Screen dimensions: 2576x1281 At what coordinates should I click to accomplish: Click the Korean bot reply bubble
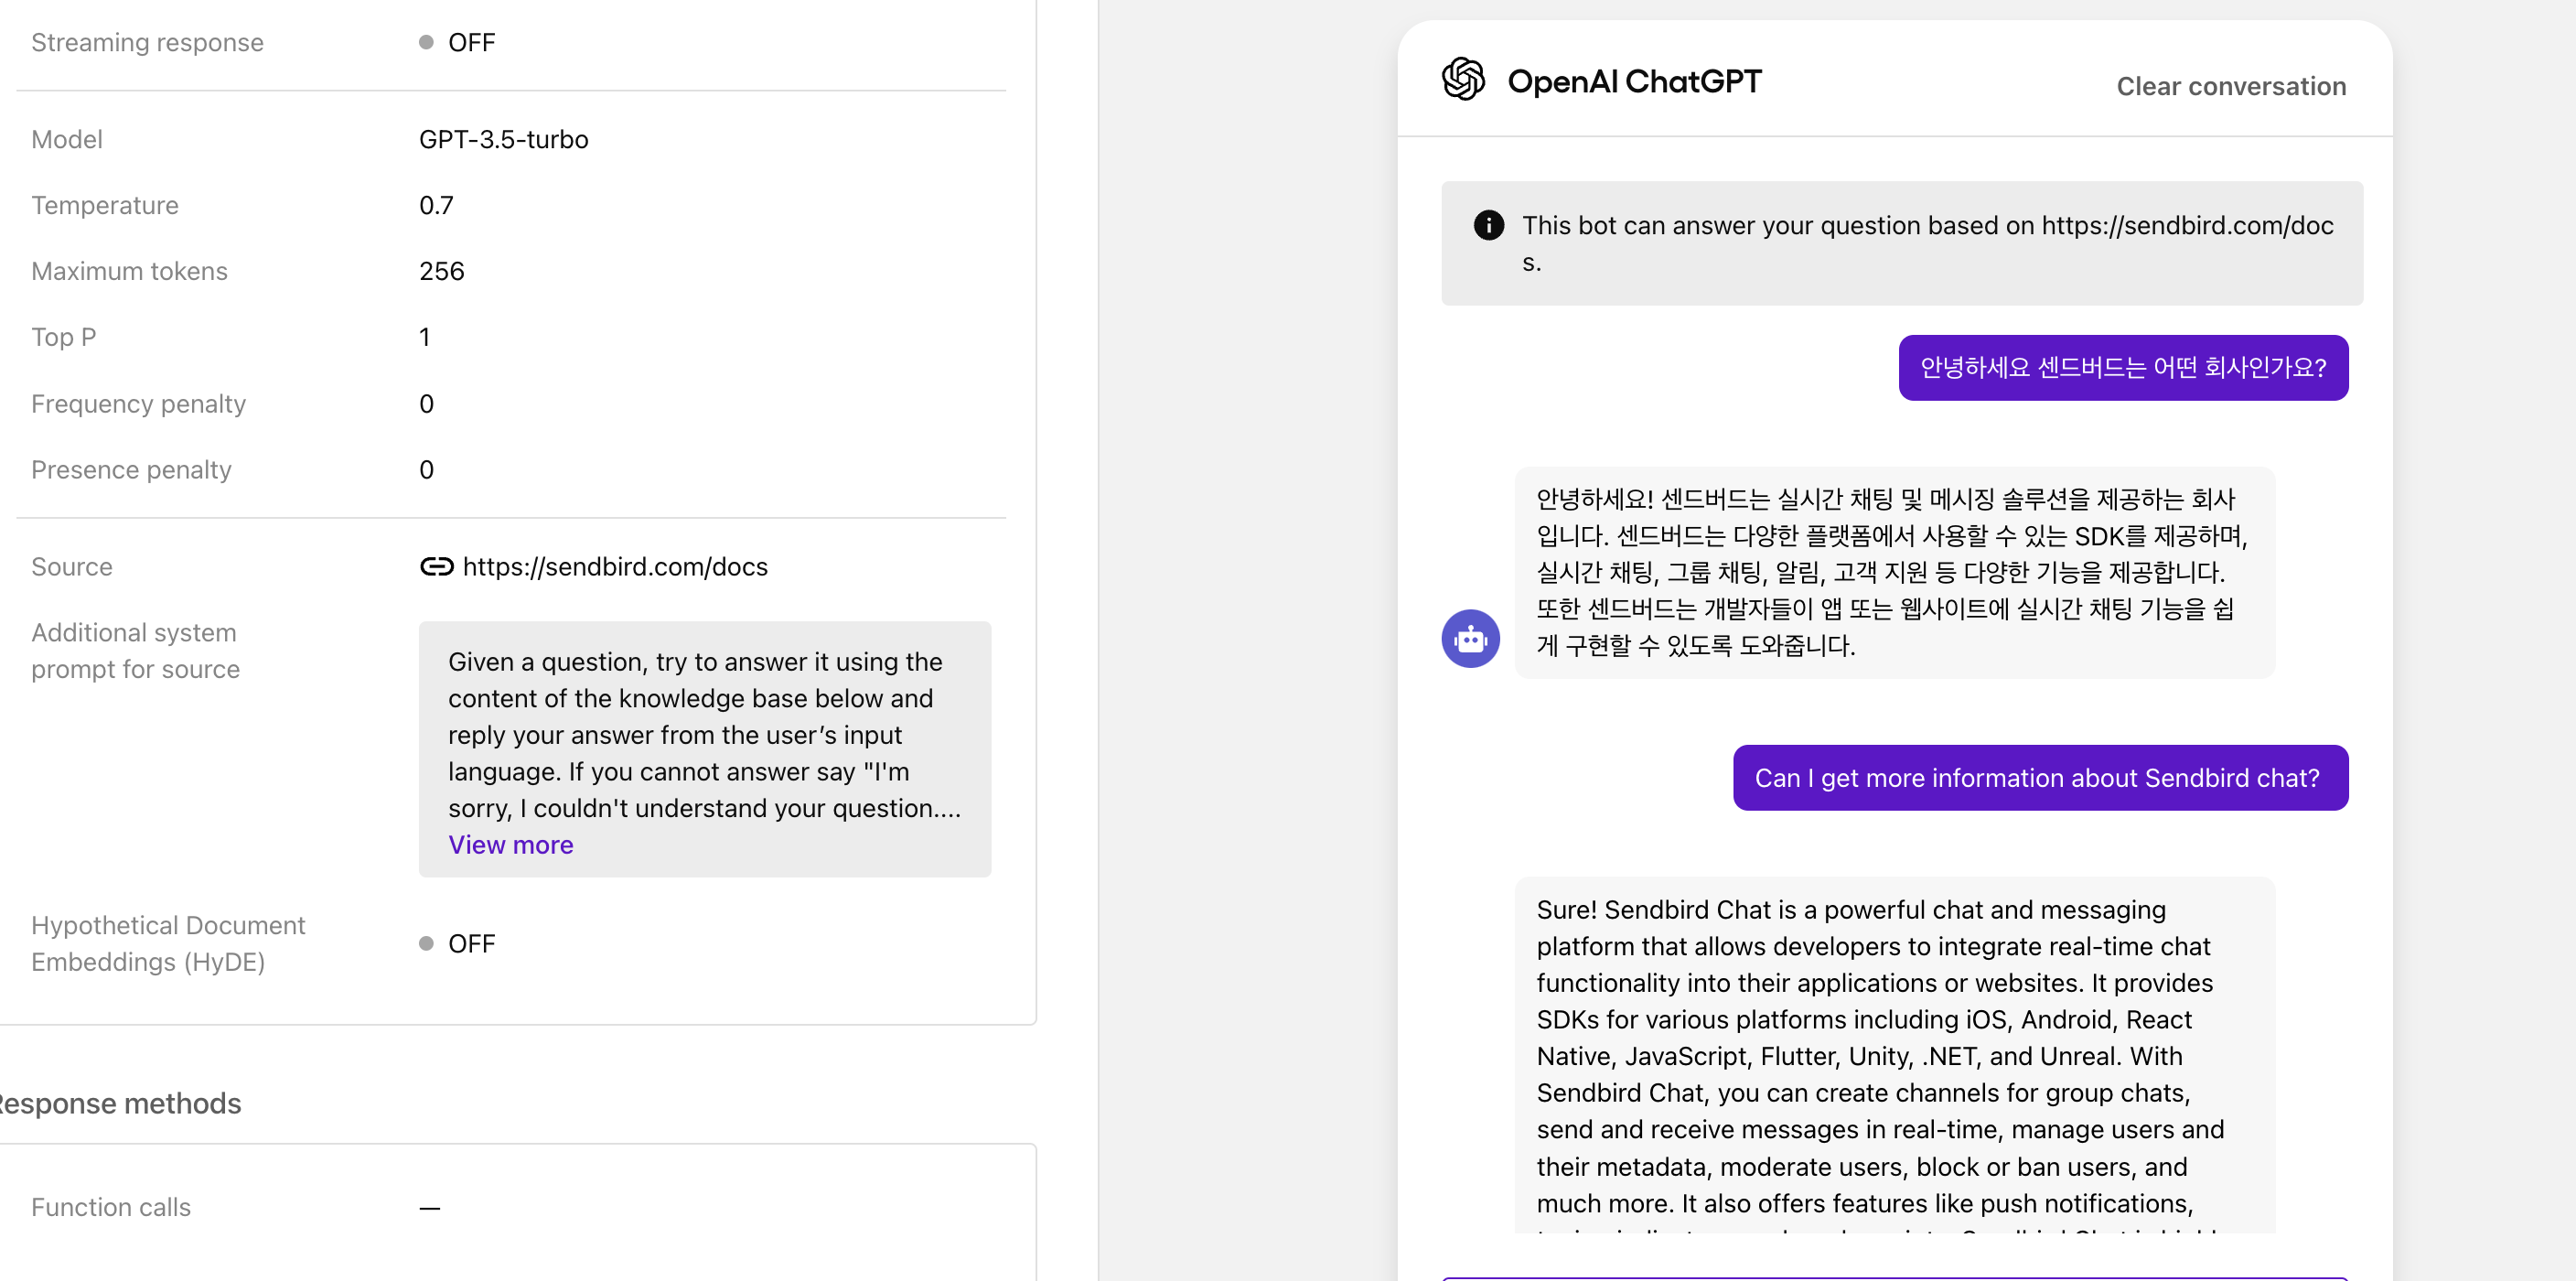pyautogui.click(x=1894, y=573)
